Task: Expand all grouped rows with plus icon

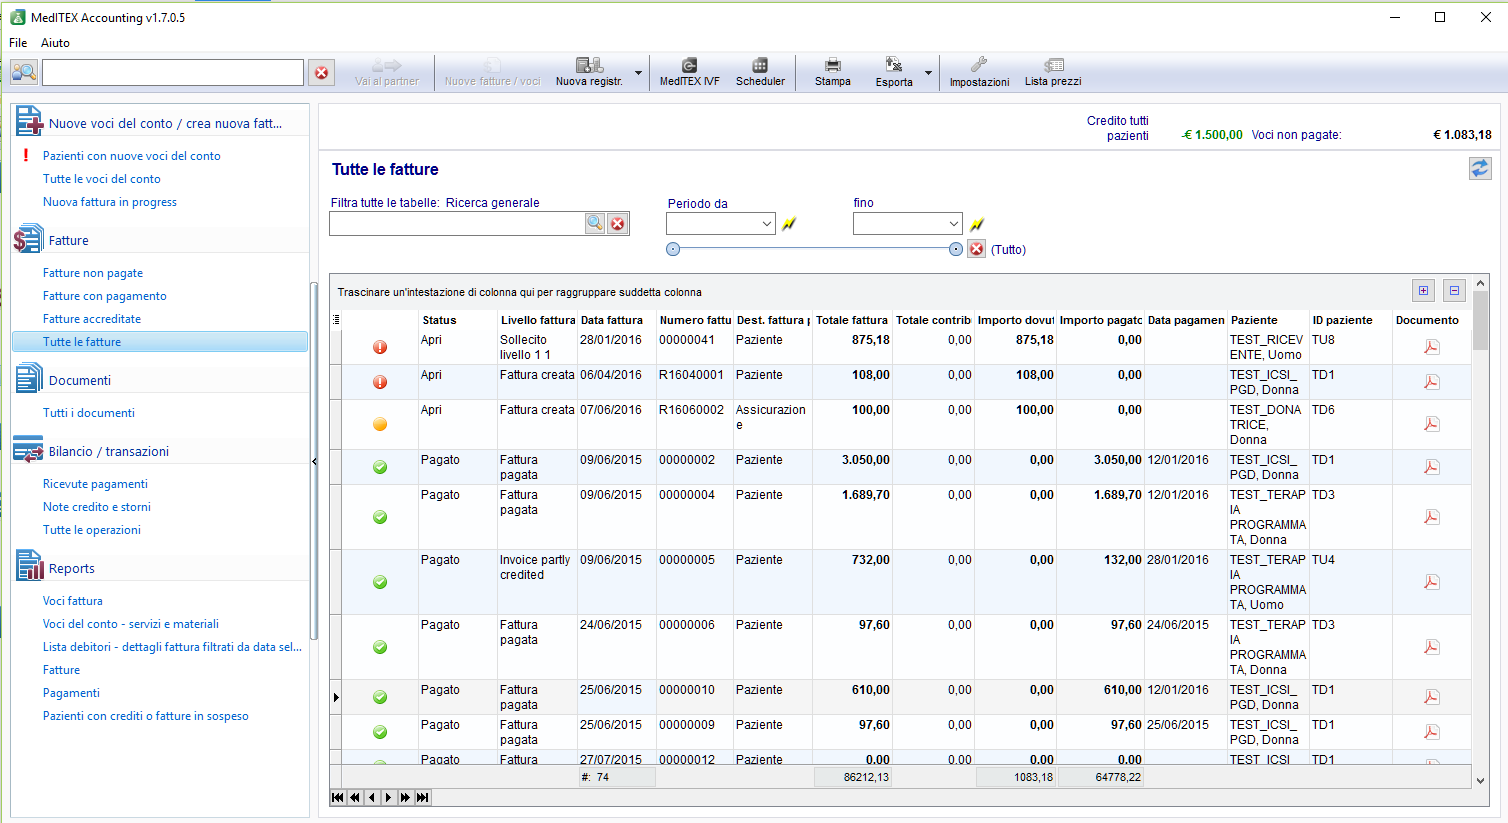Action: point(1424,291)
